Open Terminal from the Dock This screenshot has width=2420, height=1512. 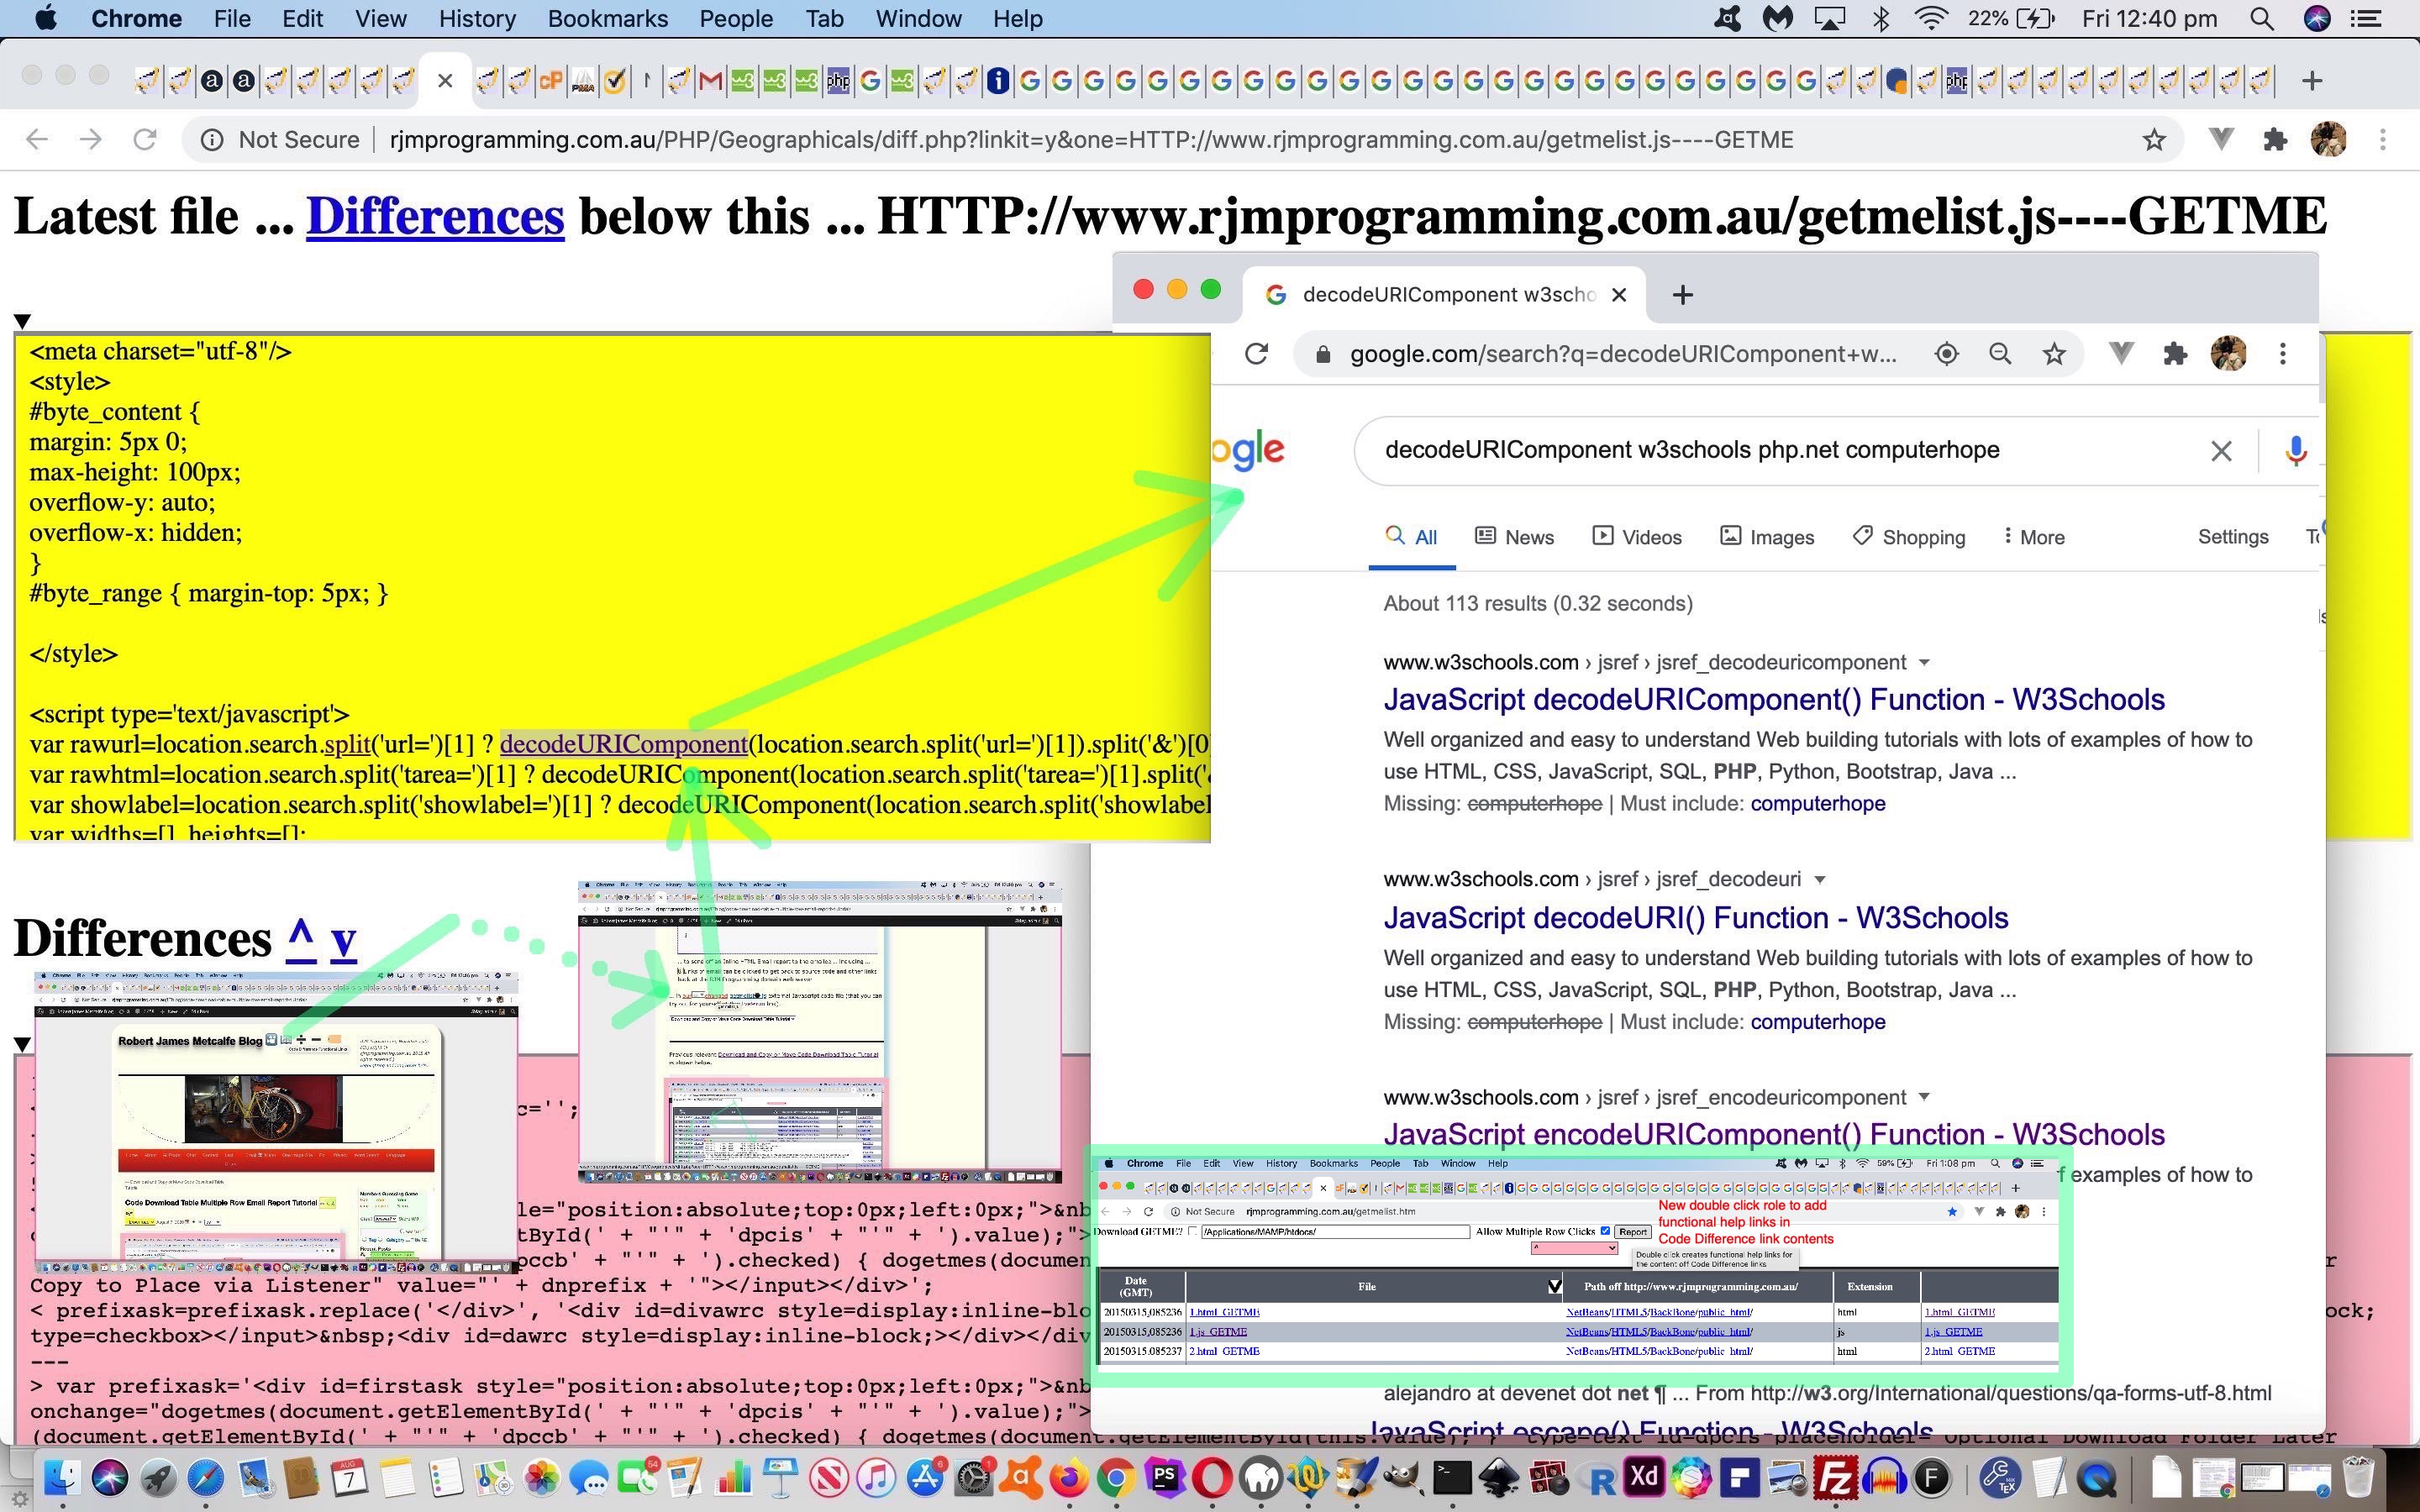1452,1477
